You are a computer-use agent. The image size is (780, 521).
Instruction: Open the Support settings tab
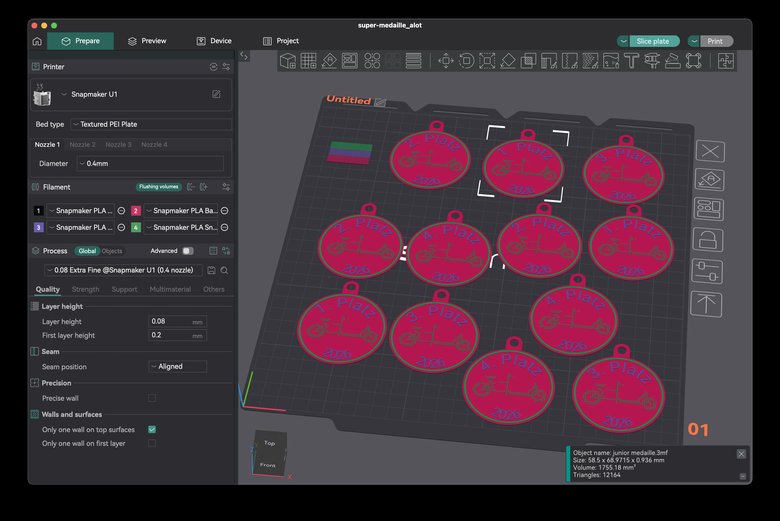coord(124,289)
